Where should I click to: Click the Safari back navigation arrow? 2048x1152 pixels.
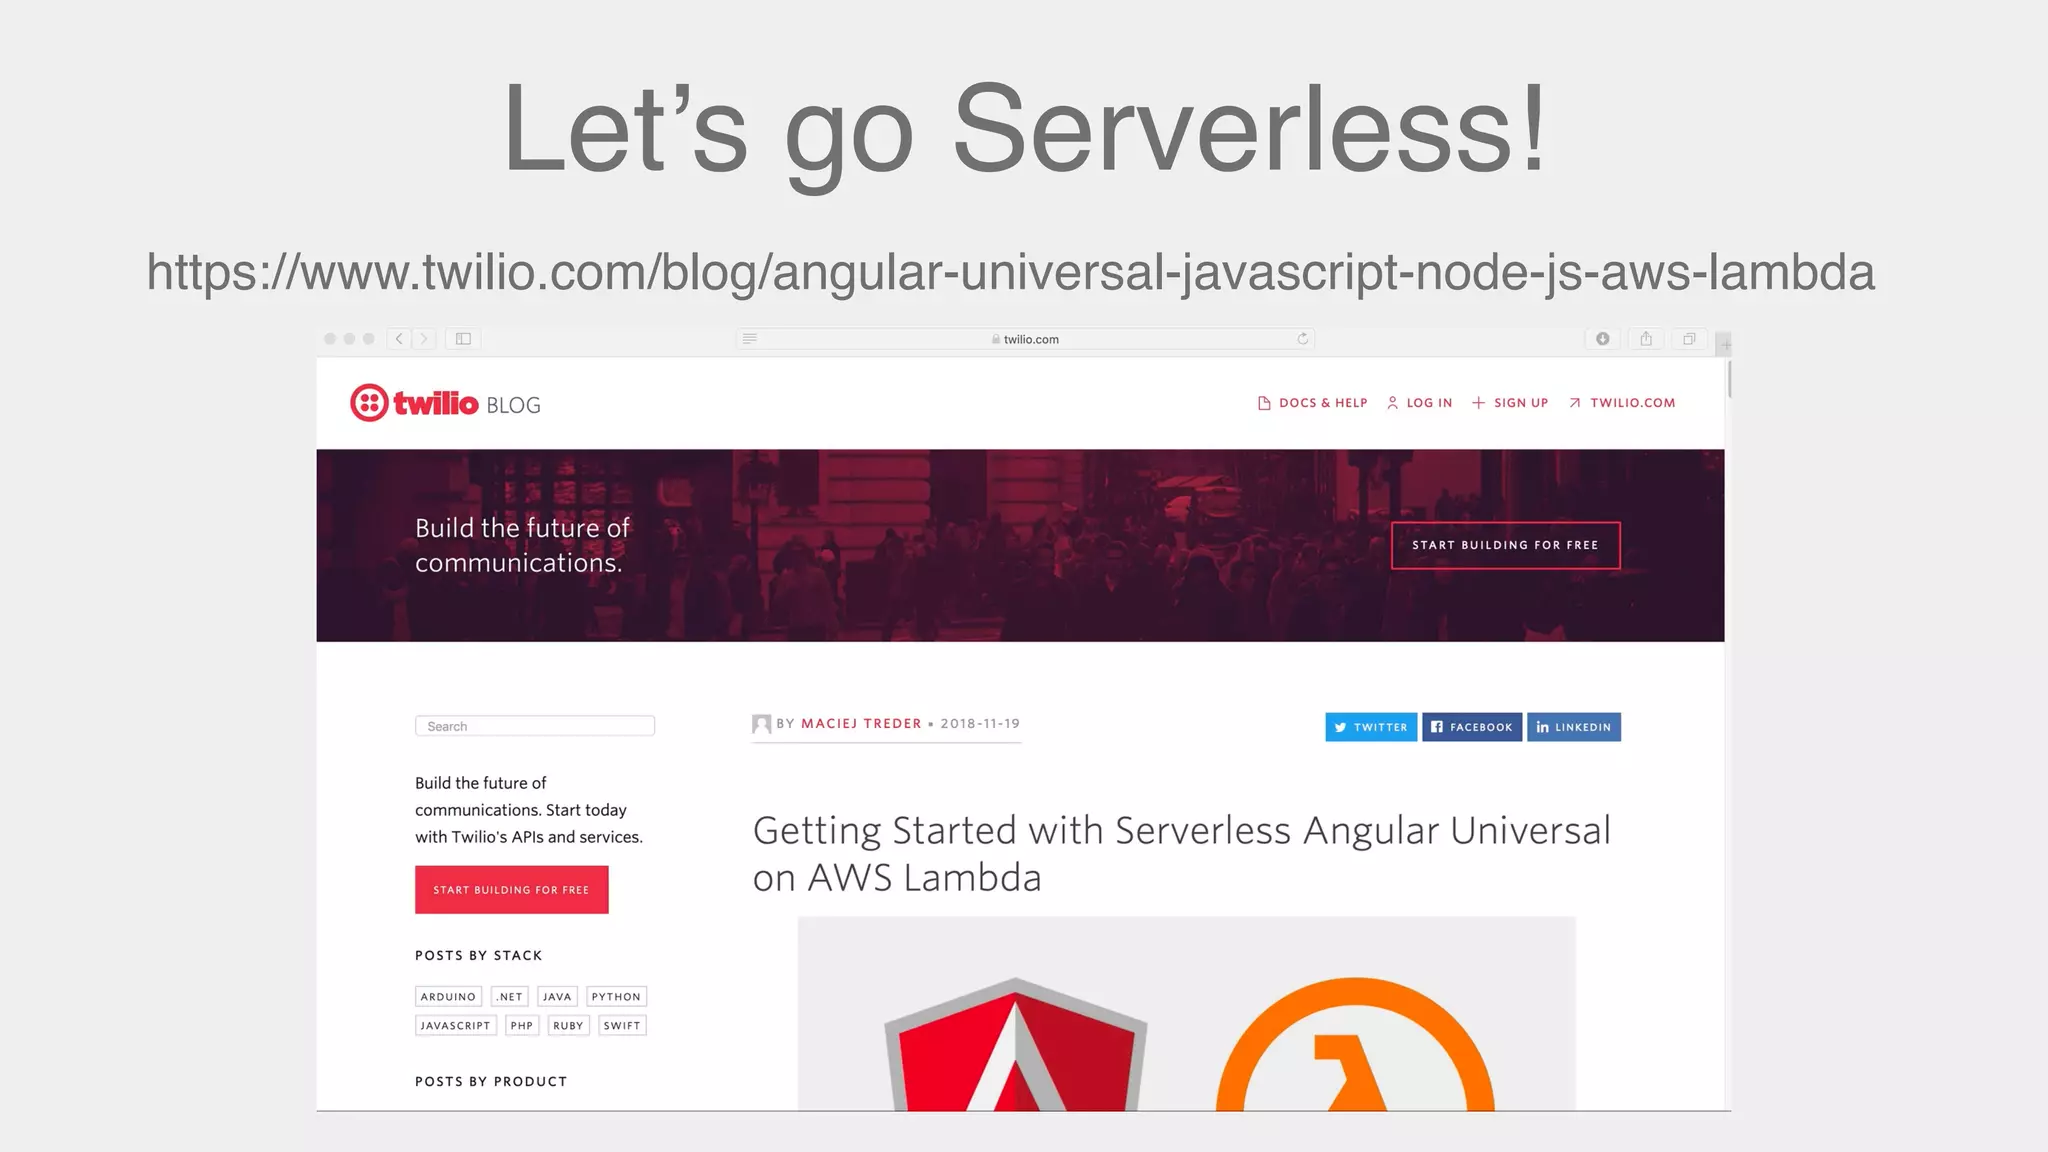tap(399, 339)
